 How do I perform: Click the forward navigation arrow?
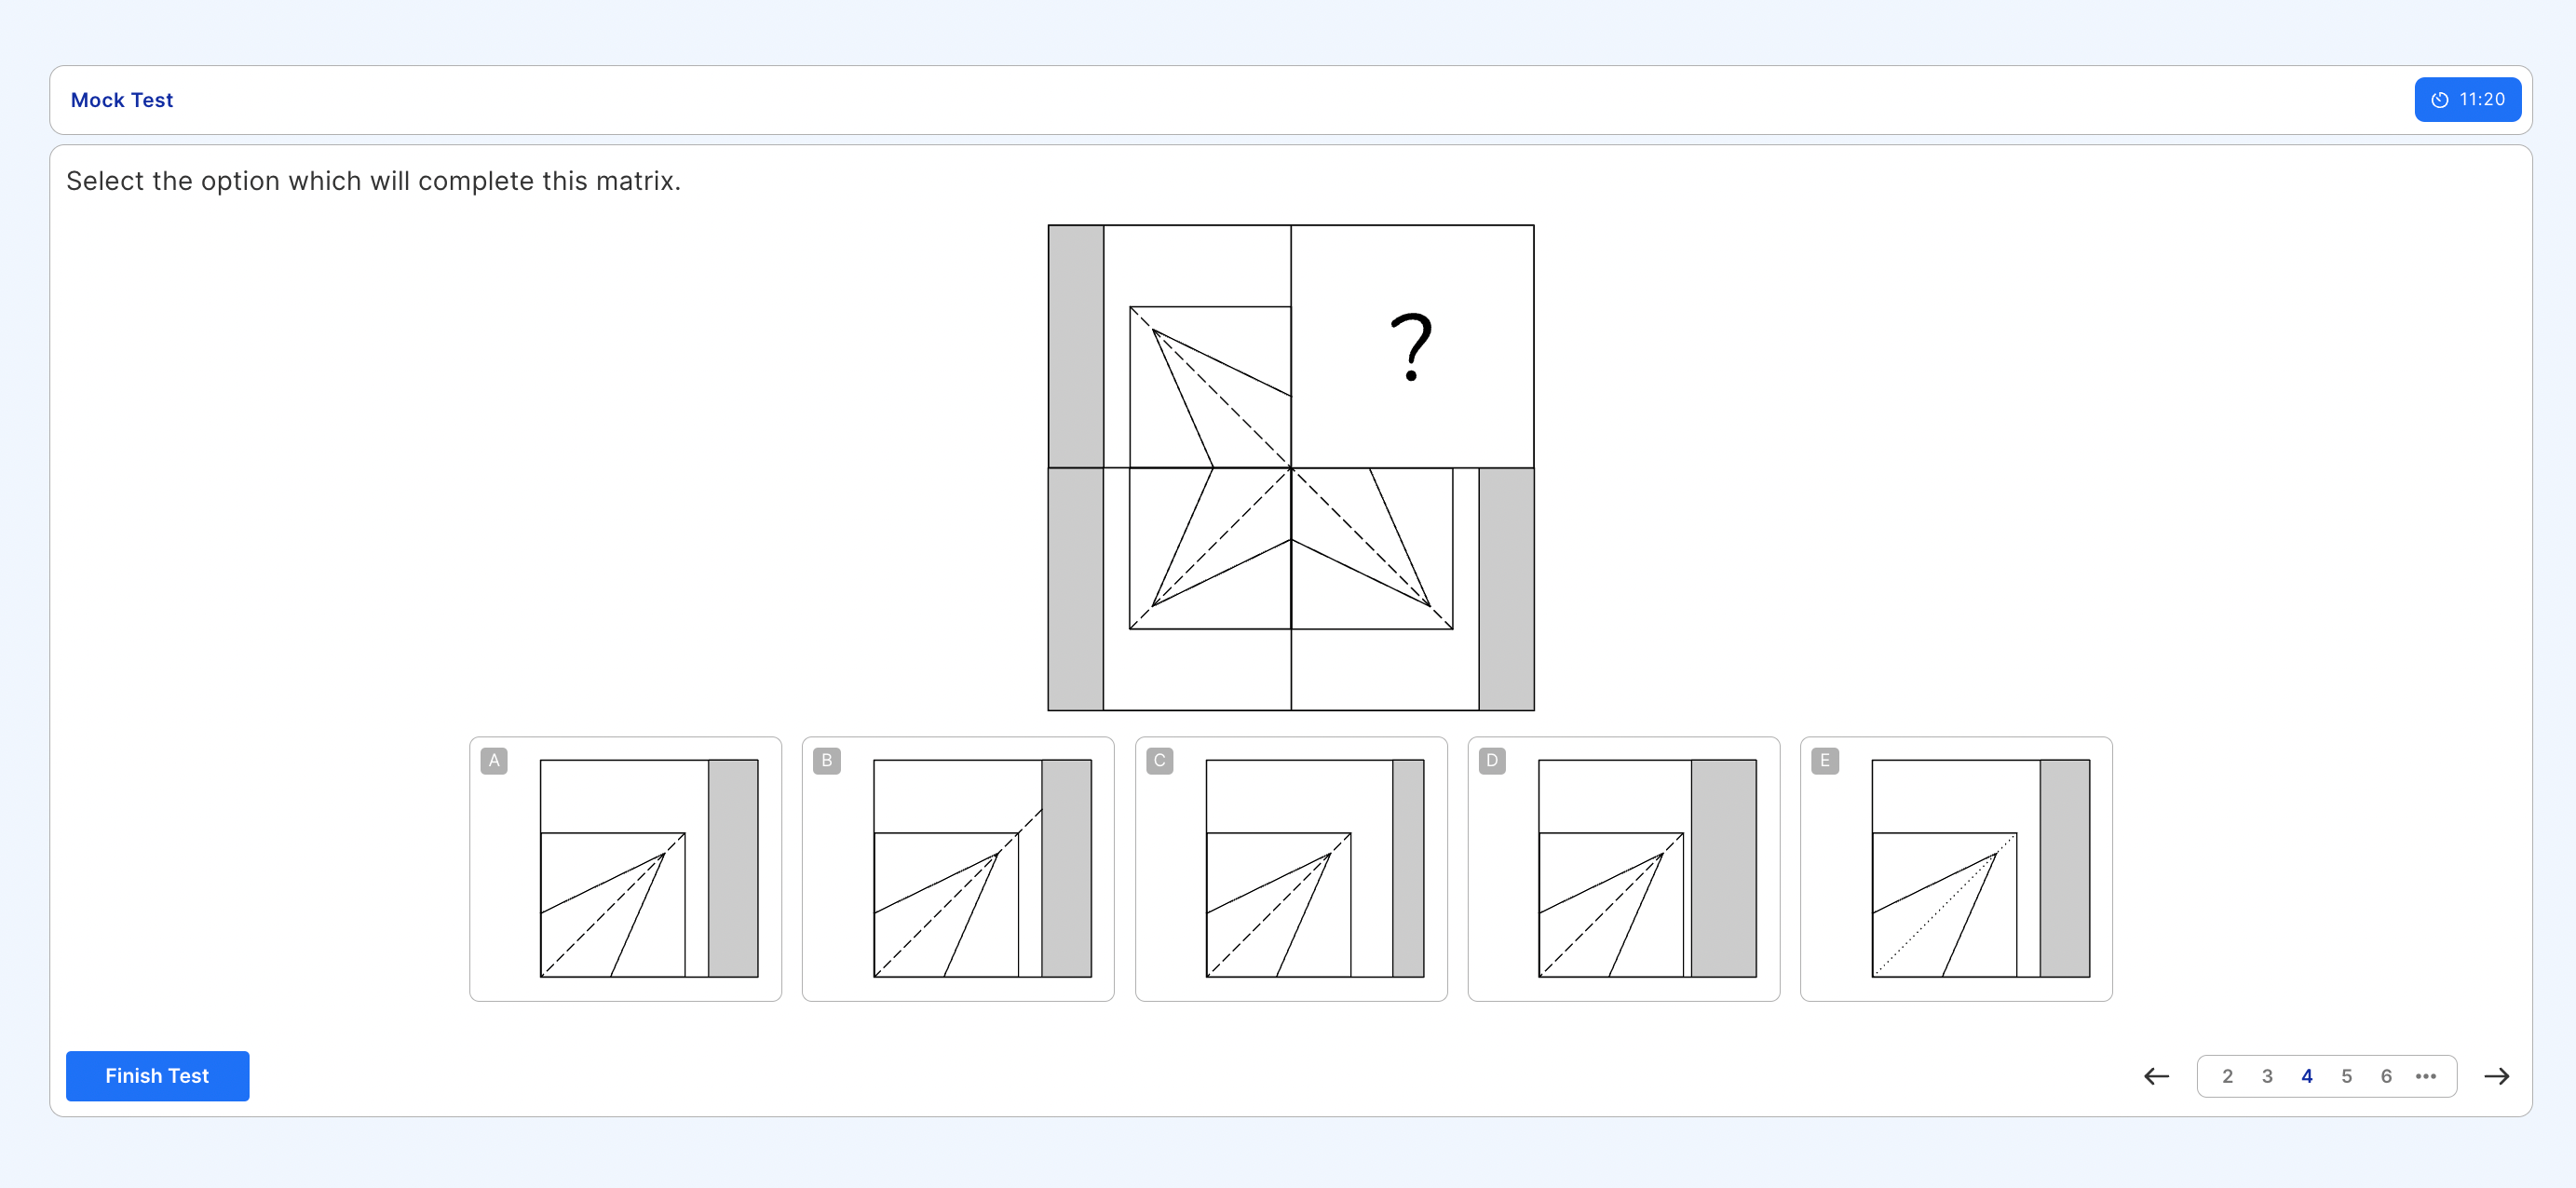[x=2502, y=1078]
